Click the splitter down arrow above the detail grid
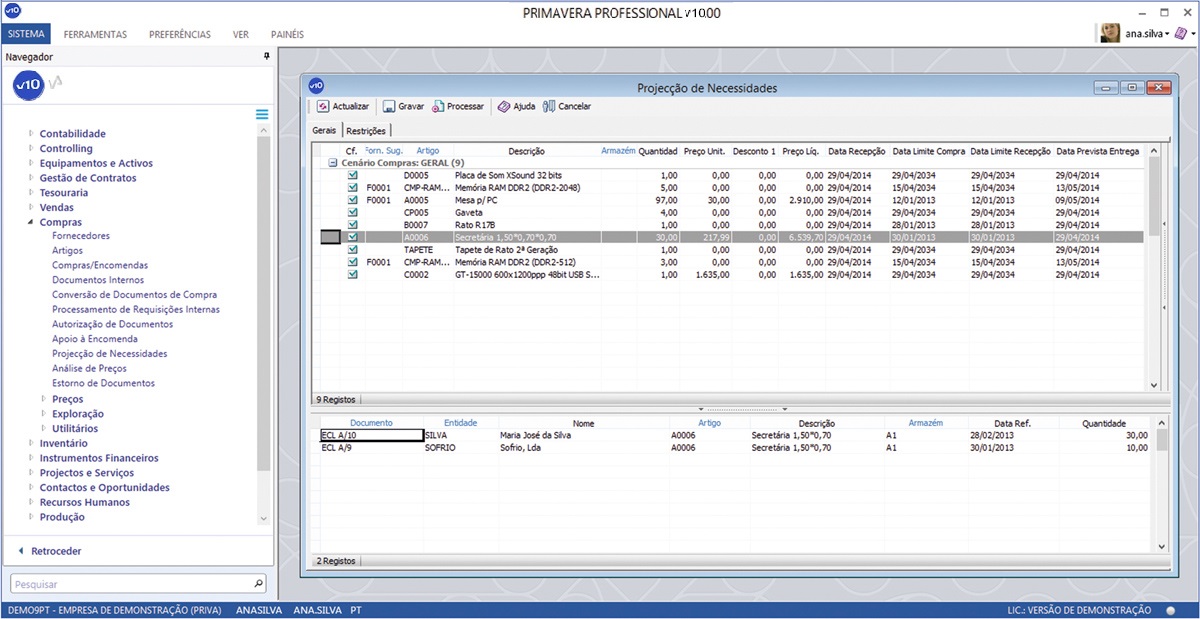 (785, 409)
